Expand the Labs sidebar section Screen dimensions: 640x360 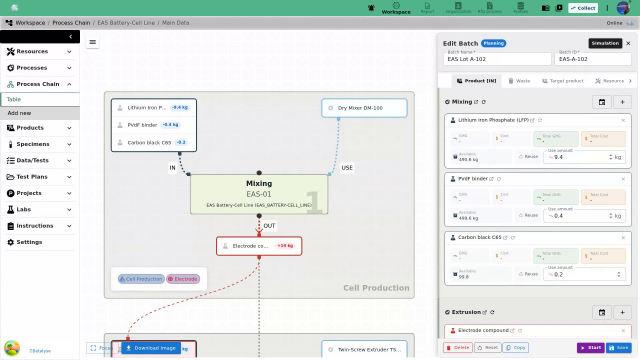click(40, 209)
